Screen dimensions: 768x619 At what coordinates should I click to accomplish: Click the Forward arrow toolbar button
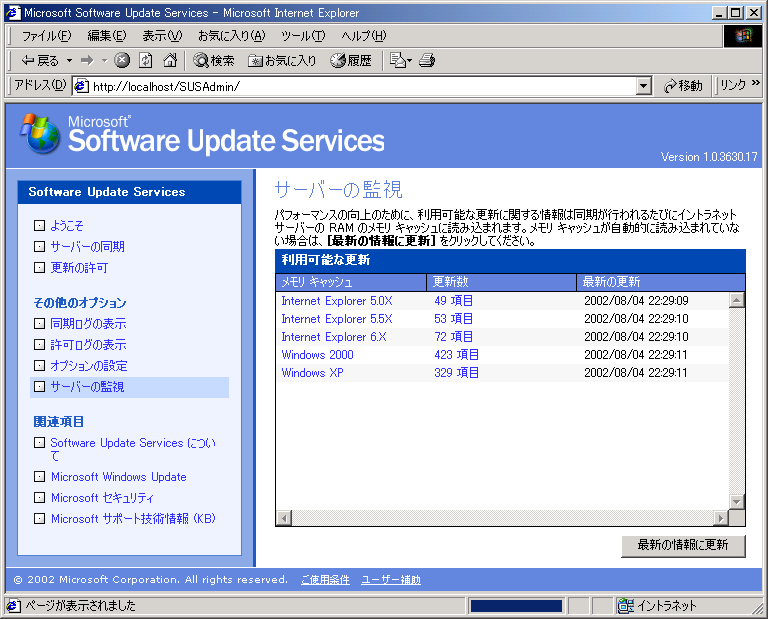click(87, 61)
